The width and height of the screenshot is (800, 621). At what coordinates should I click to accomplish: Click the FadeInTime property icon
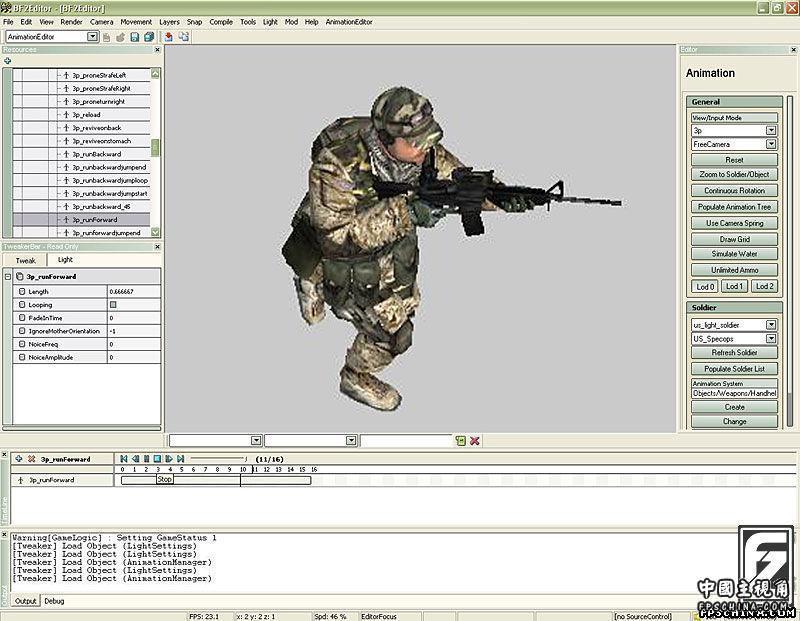point(21,318)
